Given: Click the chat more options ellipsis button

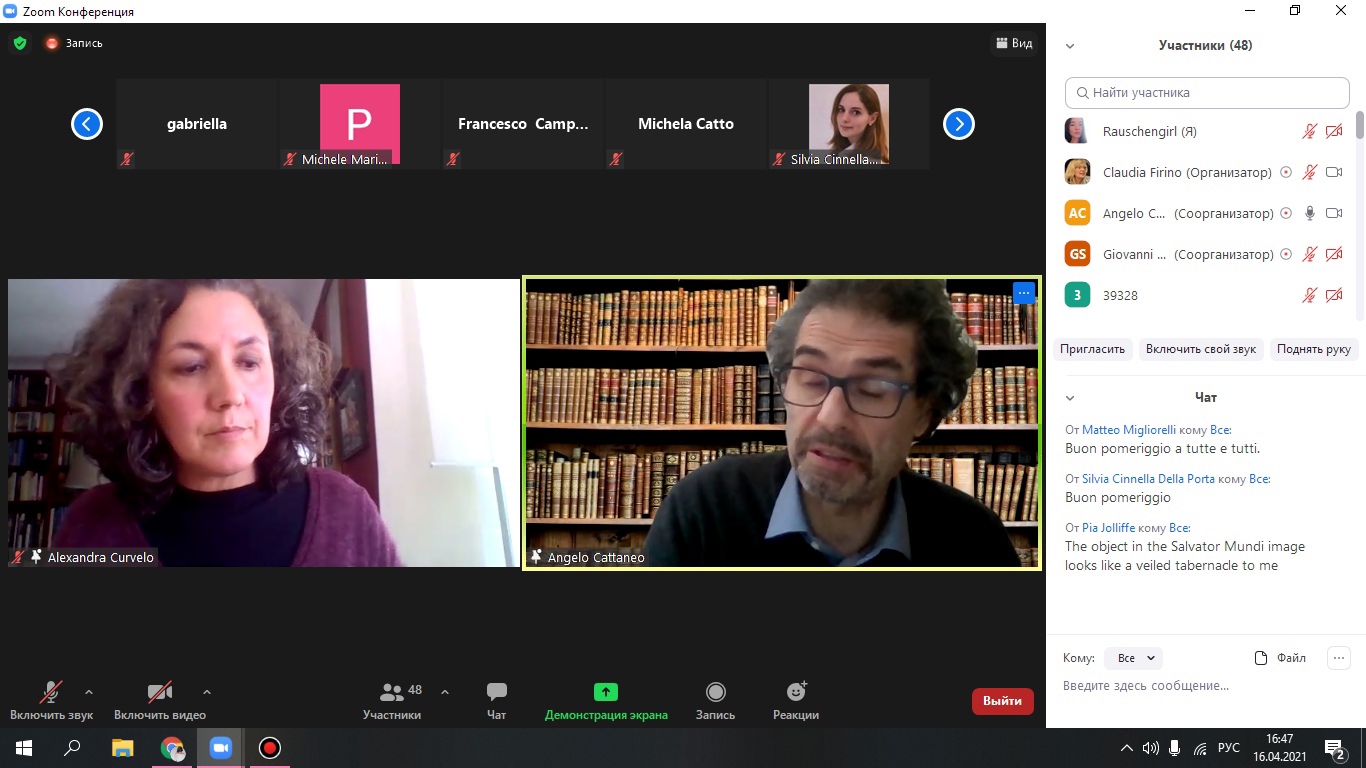Looking at the screenshot, I should [1338, 657].
